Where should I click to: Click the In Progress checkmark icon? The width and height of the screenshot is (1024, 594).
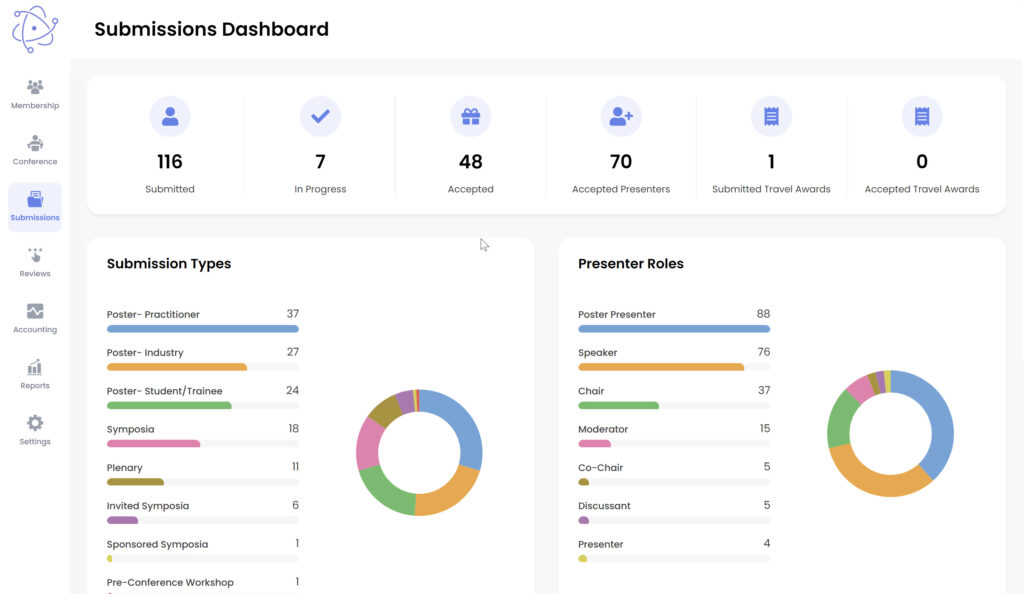tap(320, 117)
